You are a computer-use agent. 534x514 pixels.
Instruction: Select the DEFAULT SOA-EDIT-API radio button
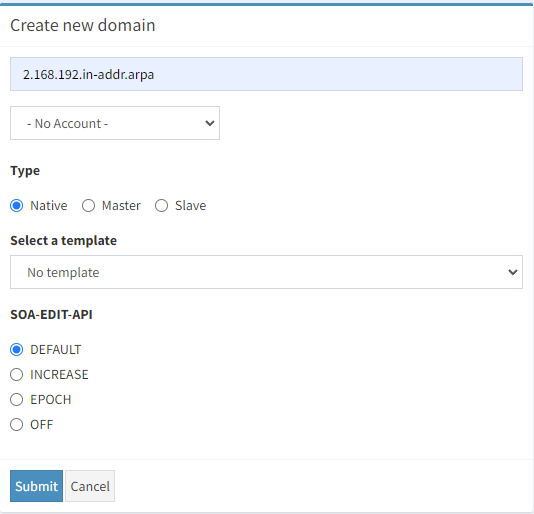[x=17, y=350]
